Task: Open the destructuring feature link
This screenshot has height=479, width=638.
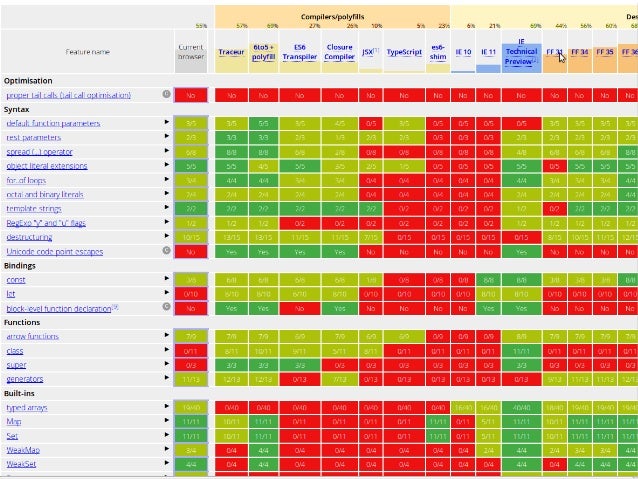Action: tap(29, 237)
